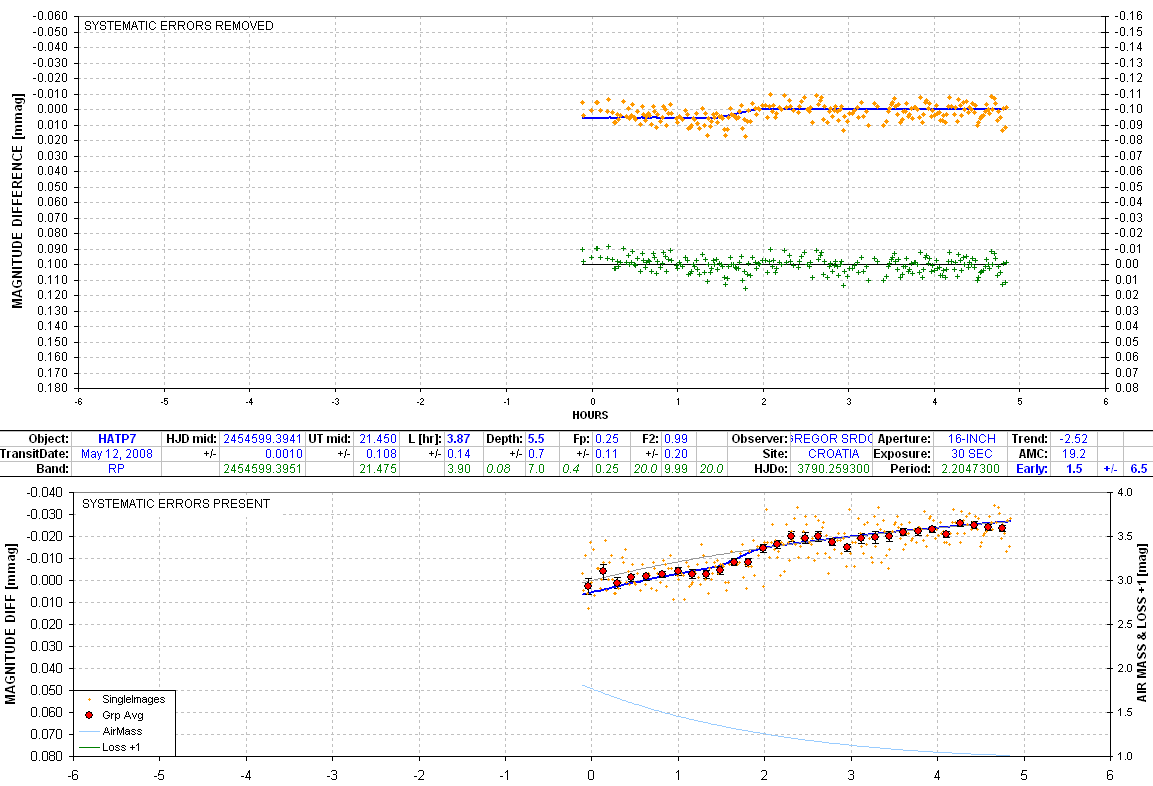Screen dimensions: 1153x786
Task: Click the Loss +1 legend line sample
Action: click(x=89, y=747)
